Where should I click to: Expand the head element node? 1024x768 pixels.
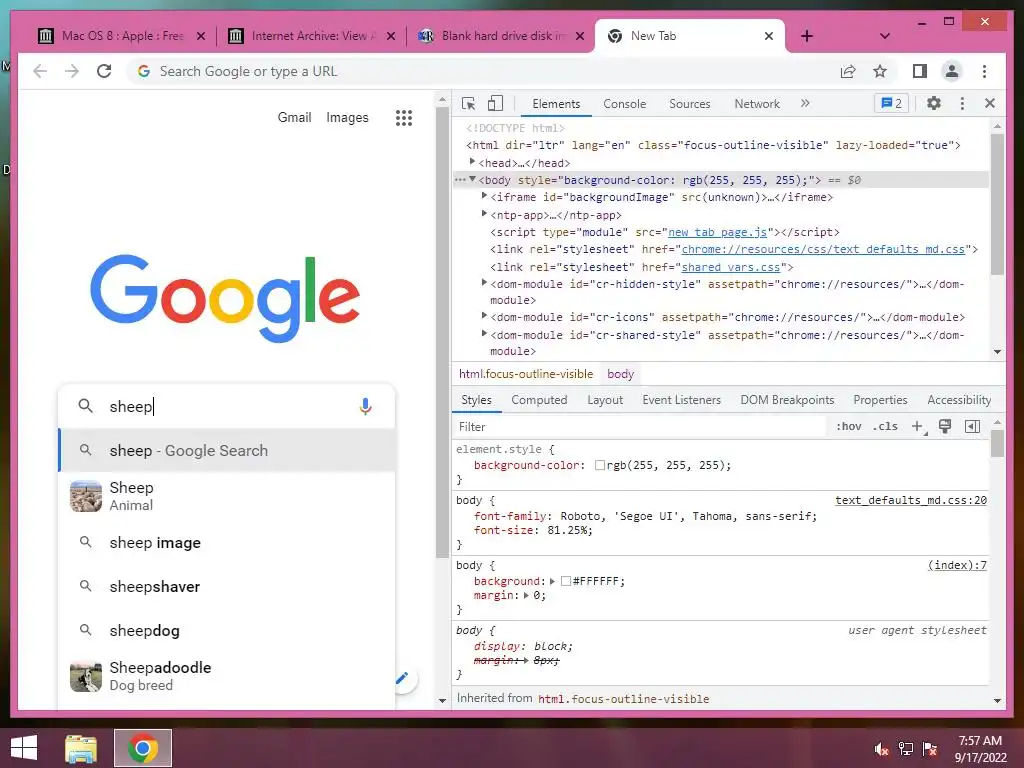(x=472, y=161)
